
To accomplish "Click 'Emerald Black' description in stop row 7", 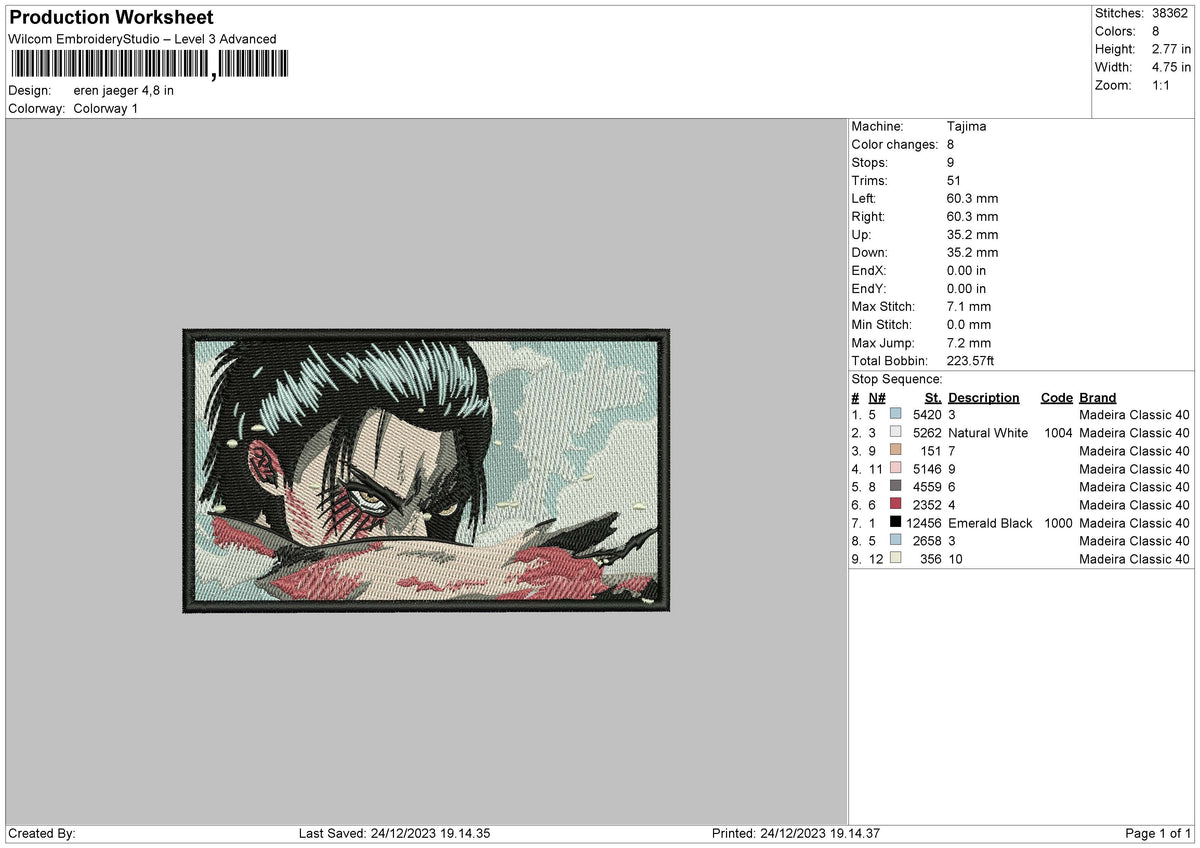I will [990, 522].
